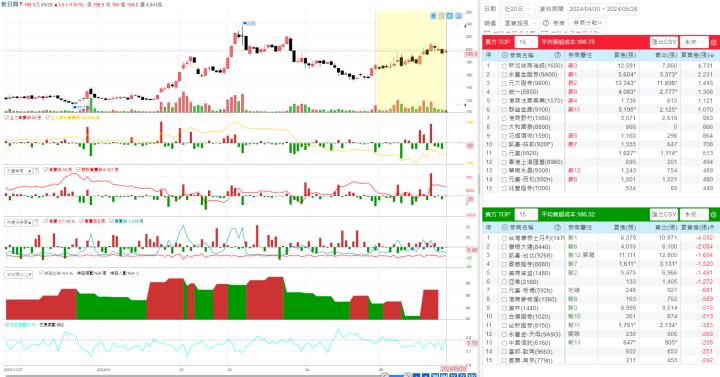The width and height of the screenshot is (720, 377).
Task: Click circle icon before 券商名稱 in buyer header
Action: (505, 55)
